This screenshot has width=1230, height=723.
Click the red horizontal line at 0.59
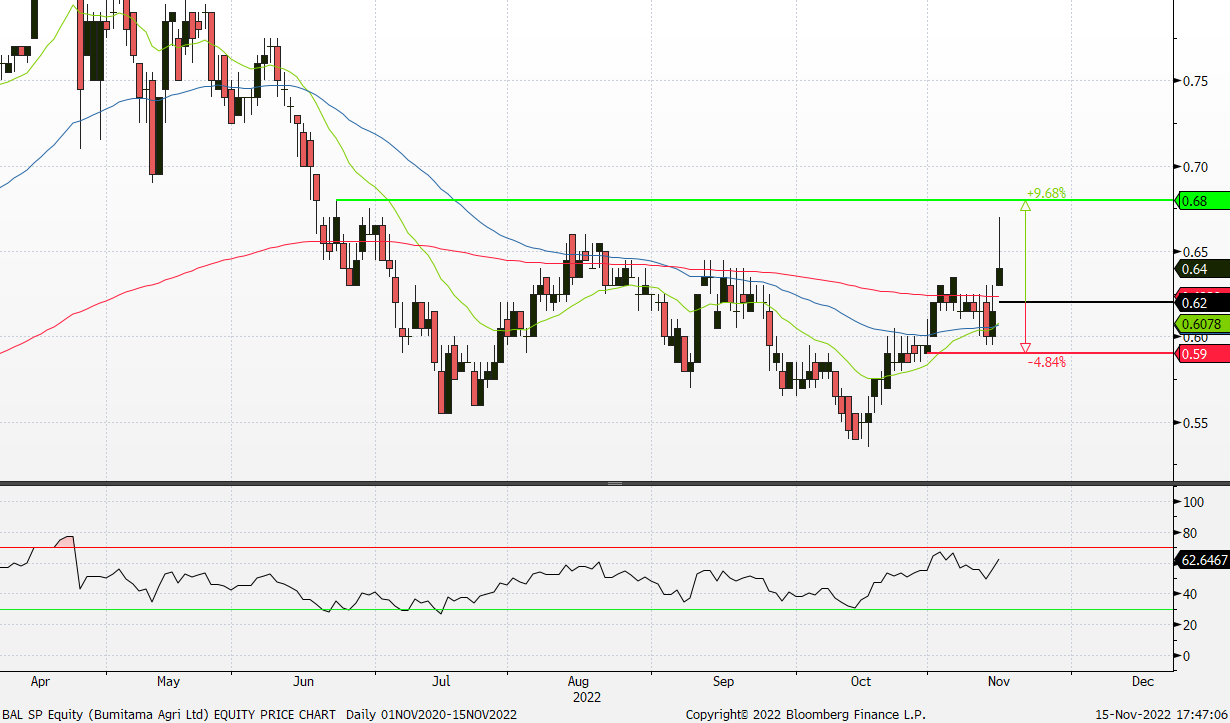pos(1048,353)
